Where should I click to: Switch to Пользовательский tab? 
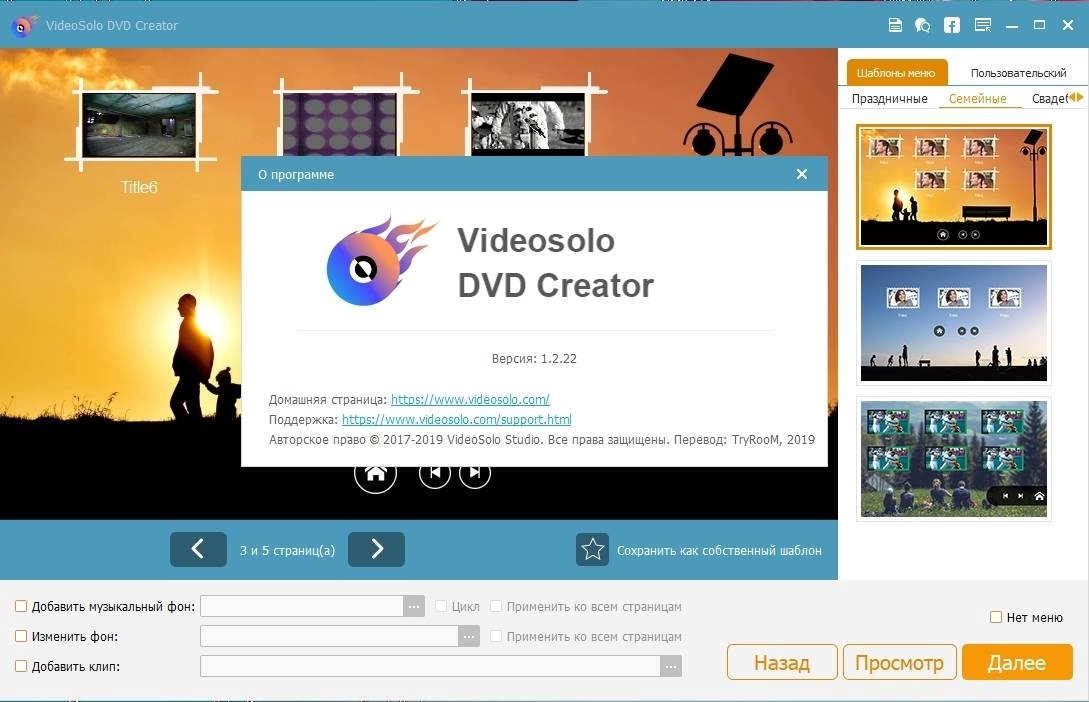pyautogui.click(x=1018, y=73)
